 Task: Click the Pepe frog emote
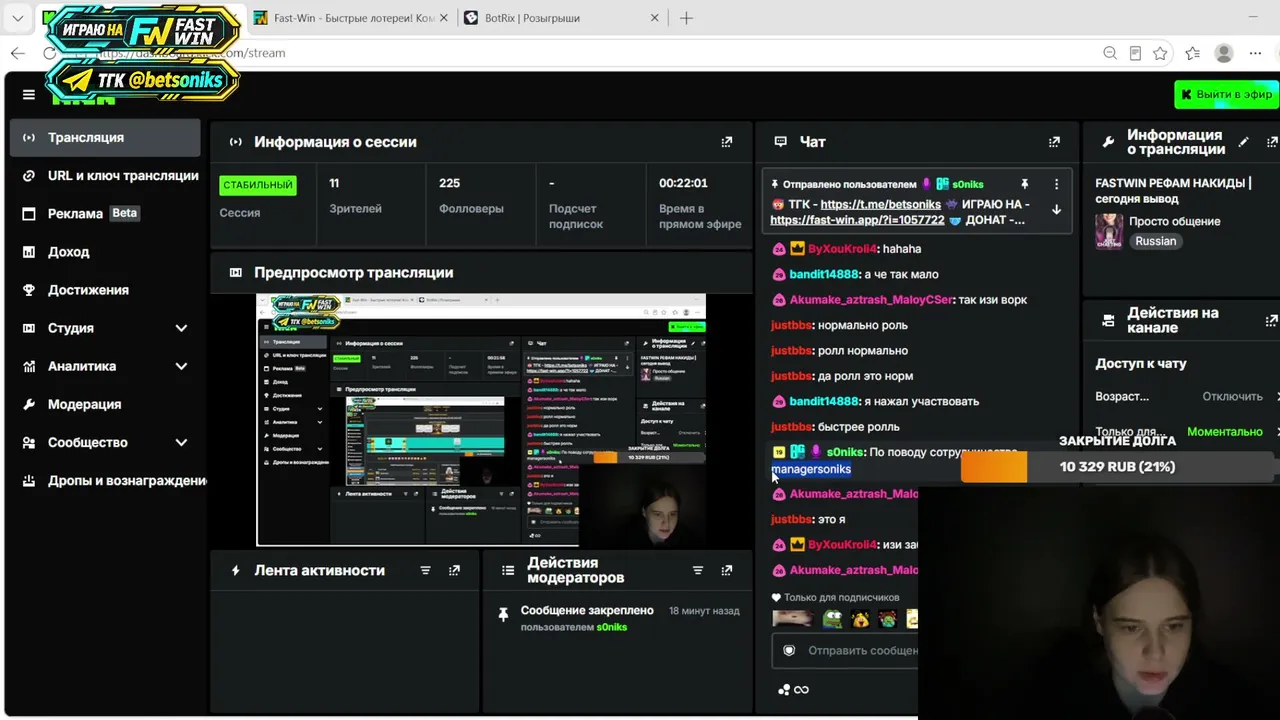pyautogui.click(x=832, y=619)
